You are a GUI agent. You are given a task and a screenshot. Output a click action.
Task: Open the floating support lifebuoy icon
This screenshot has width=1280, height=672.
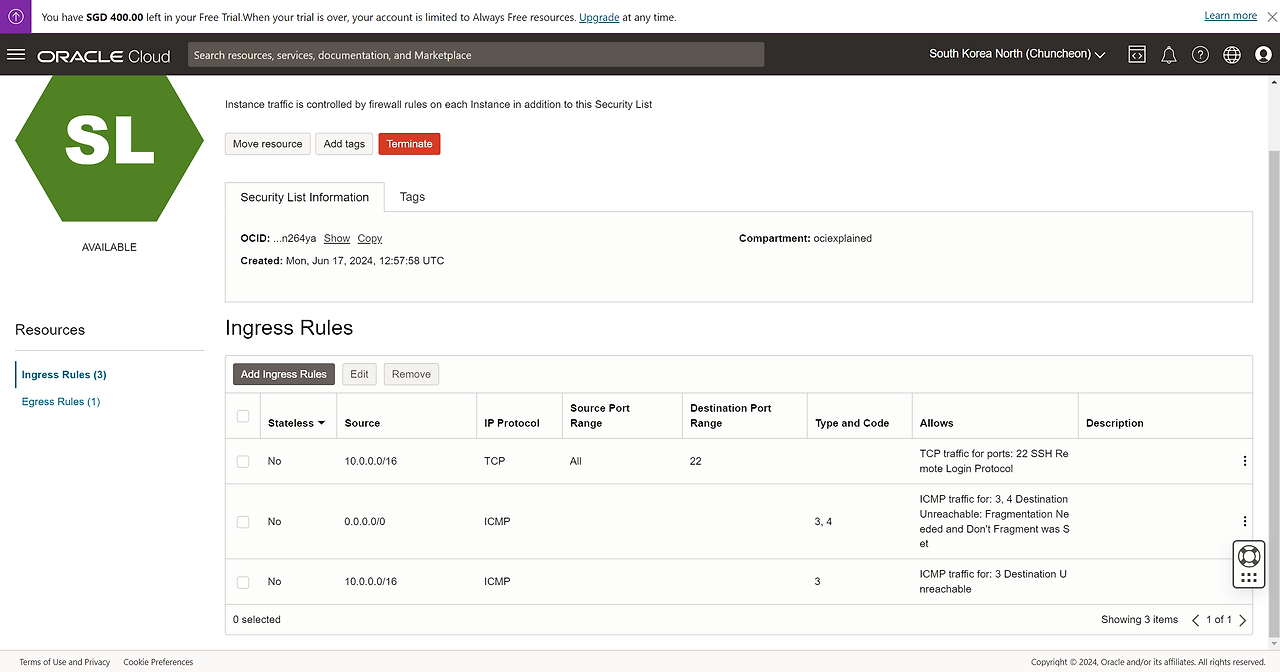tap(1248, 555)
